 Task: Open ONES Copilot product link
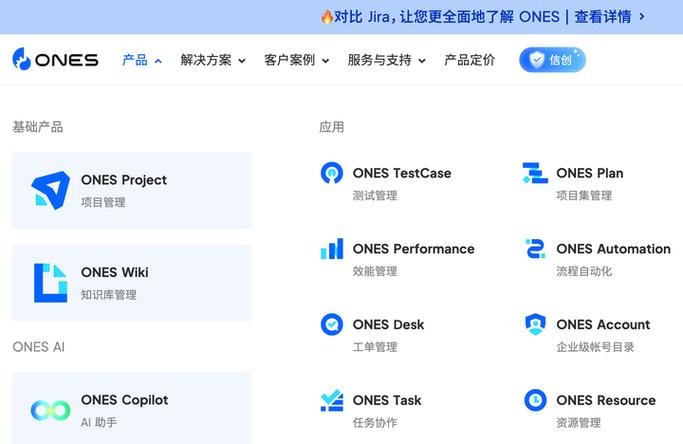(132, 408)
